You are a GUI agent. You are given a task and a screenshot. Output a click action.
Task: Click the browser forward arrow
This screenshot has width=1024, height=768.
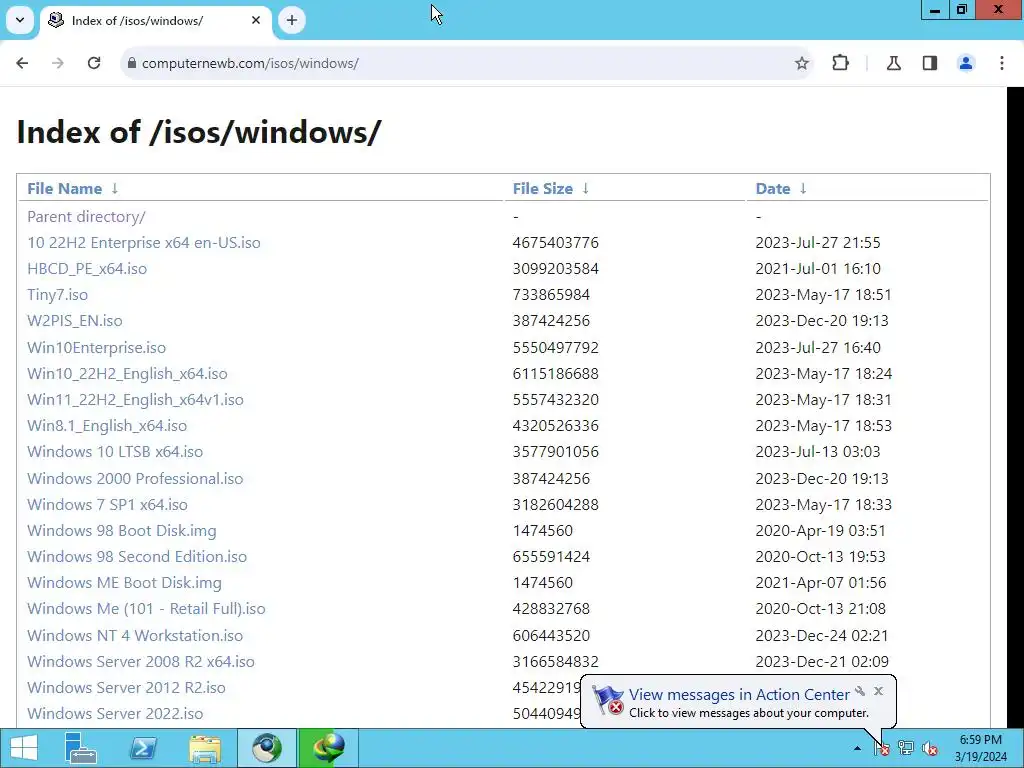(58, 63)
